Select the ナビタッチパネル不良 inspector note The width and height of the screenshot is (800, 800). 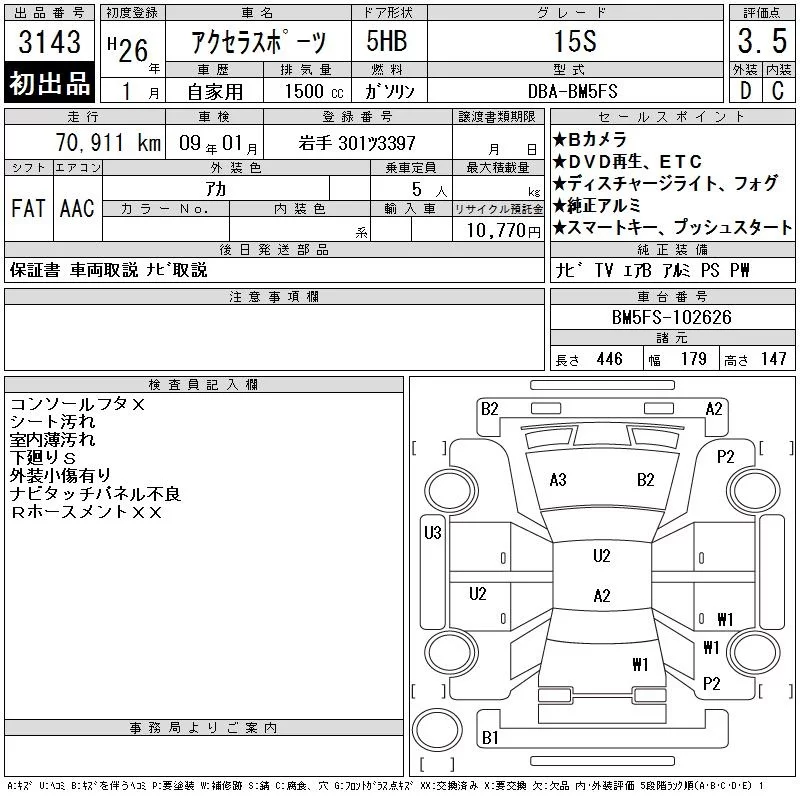pyautogui.click(x=95, y=493)
